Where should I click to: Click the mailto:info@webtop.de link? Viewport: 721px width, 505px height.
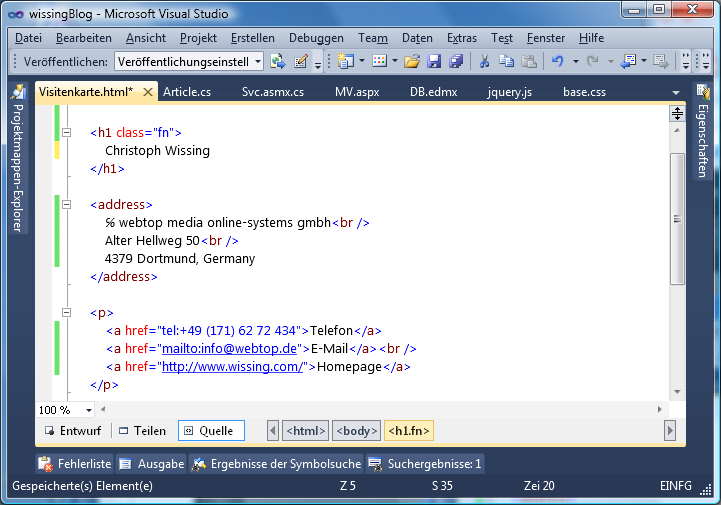pyautogui.click(x=229, y=349)
